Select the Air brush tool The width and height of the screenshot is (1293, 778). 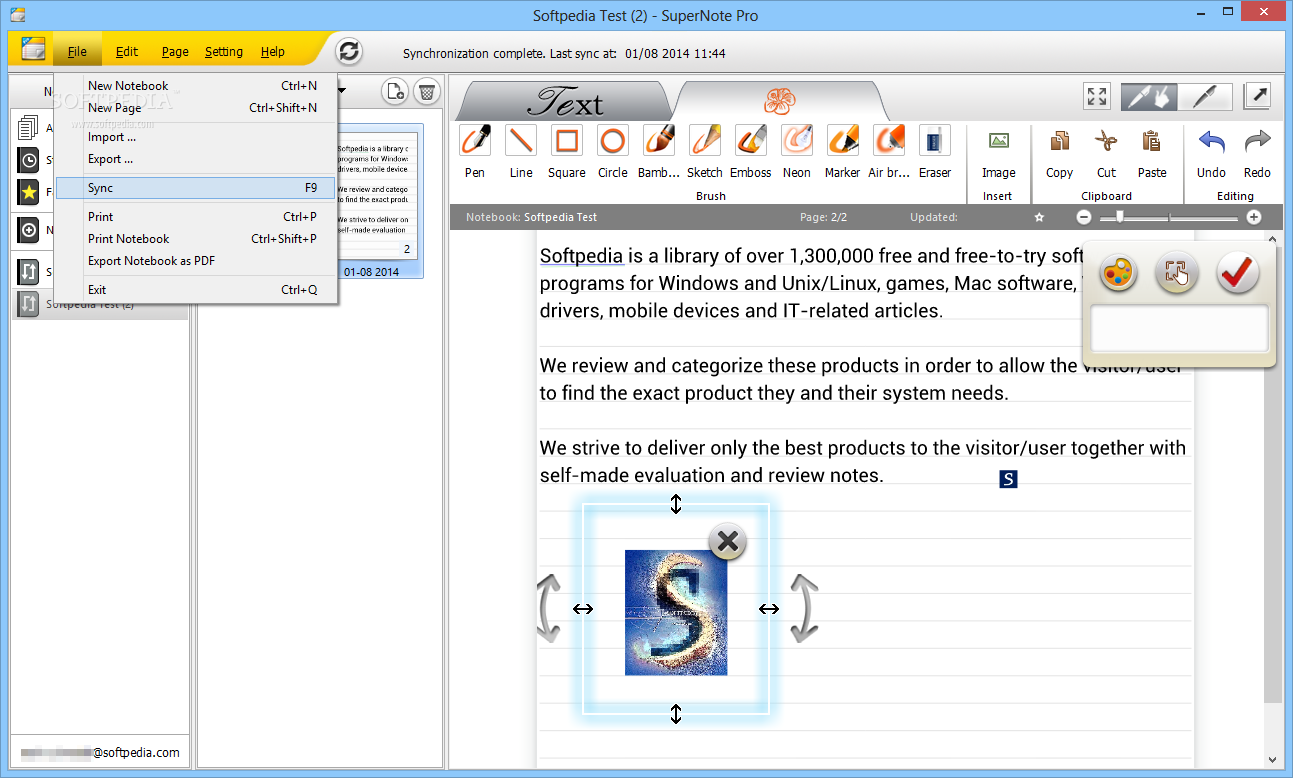tap(889, 141)
